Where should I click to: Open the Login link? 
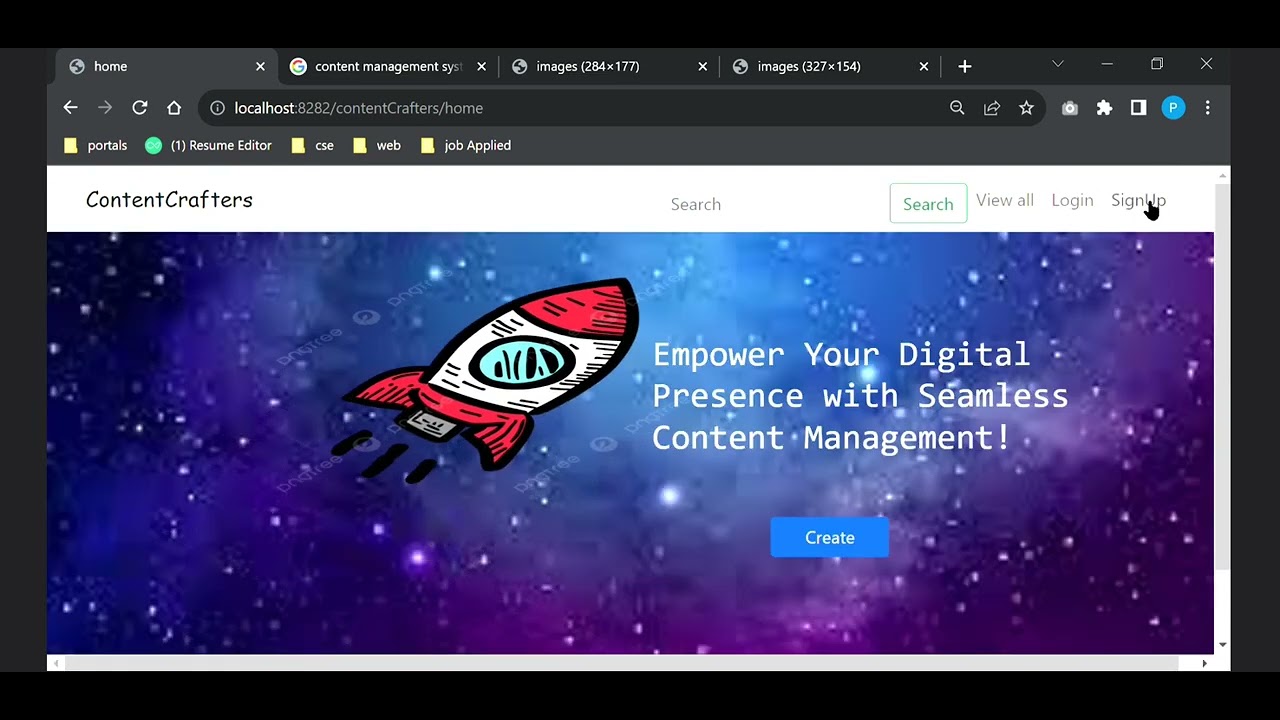pyautogui.click(x=1072, y=200)
